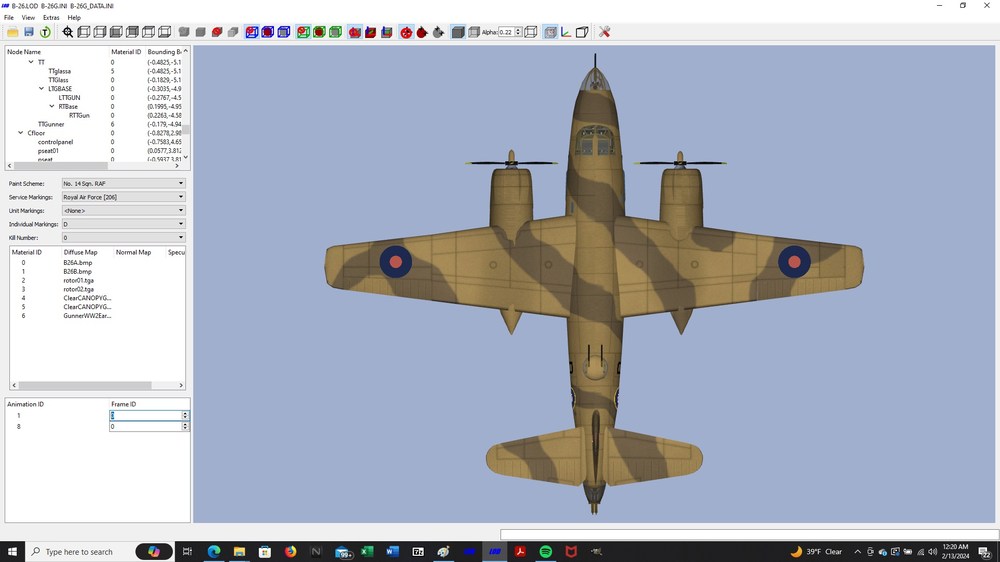Toggle the highlighted bounding box display icon
The height and width of the screenshot is (562, 1000).
[x=550, y=32]
